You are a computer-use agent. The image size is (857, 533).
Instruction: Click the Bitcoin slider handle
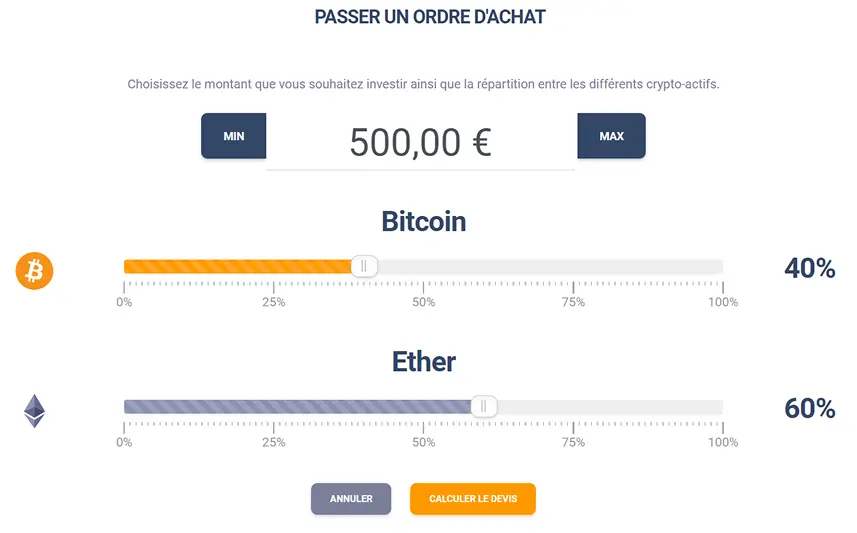[x=364, y=266]
